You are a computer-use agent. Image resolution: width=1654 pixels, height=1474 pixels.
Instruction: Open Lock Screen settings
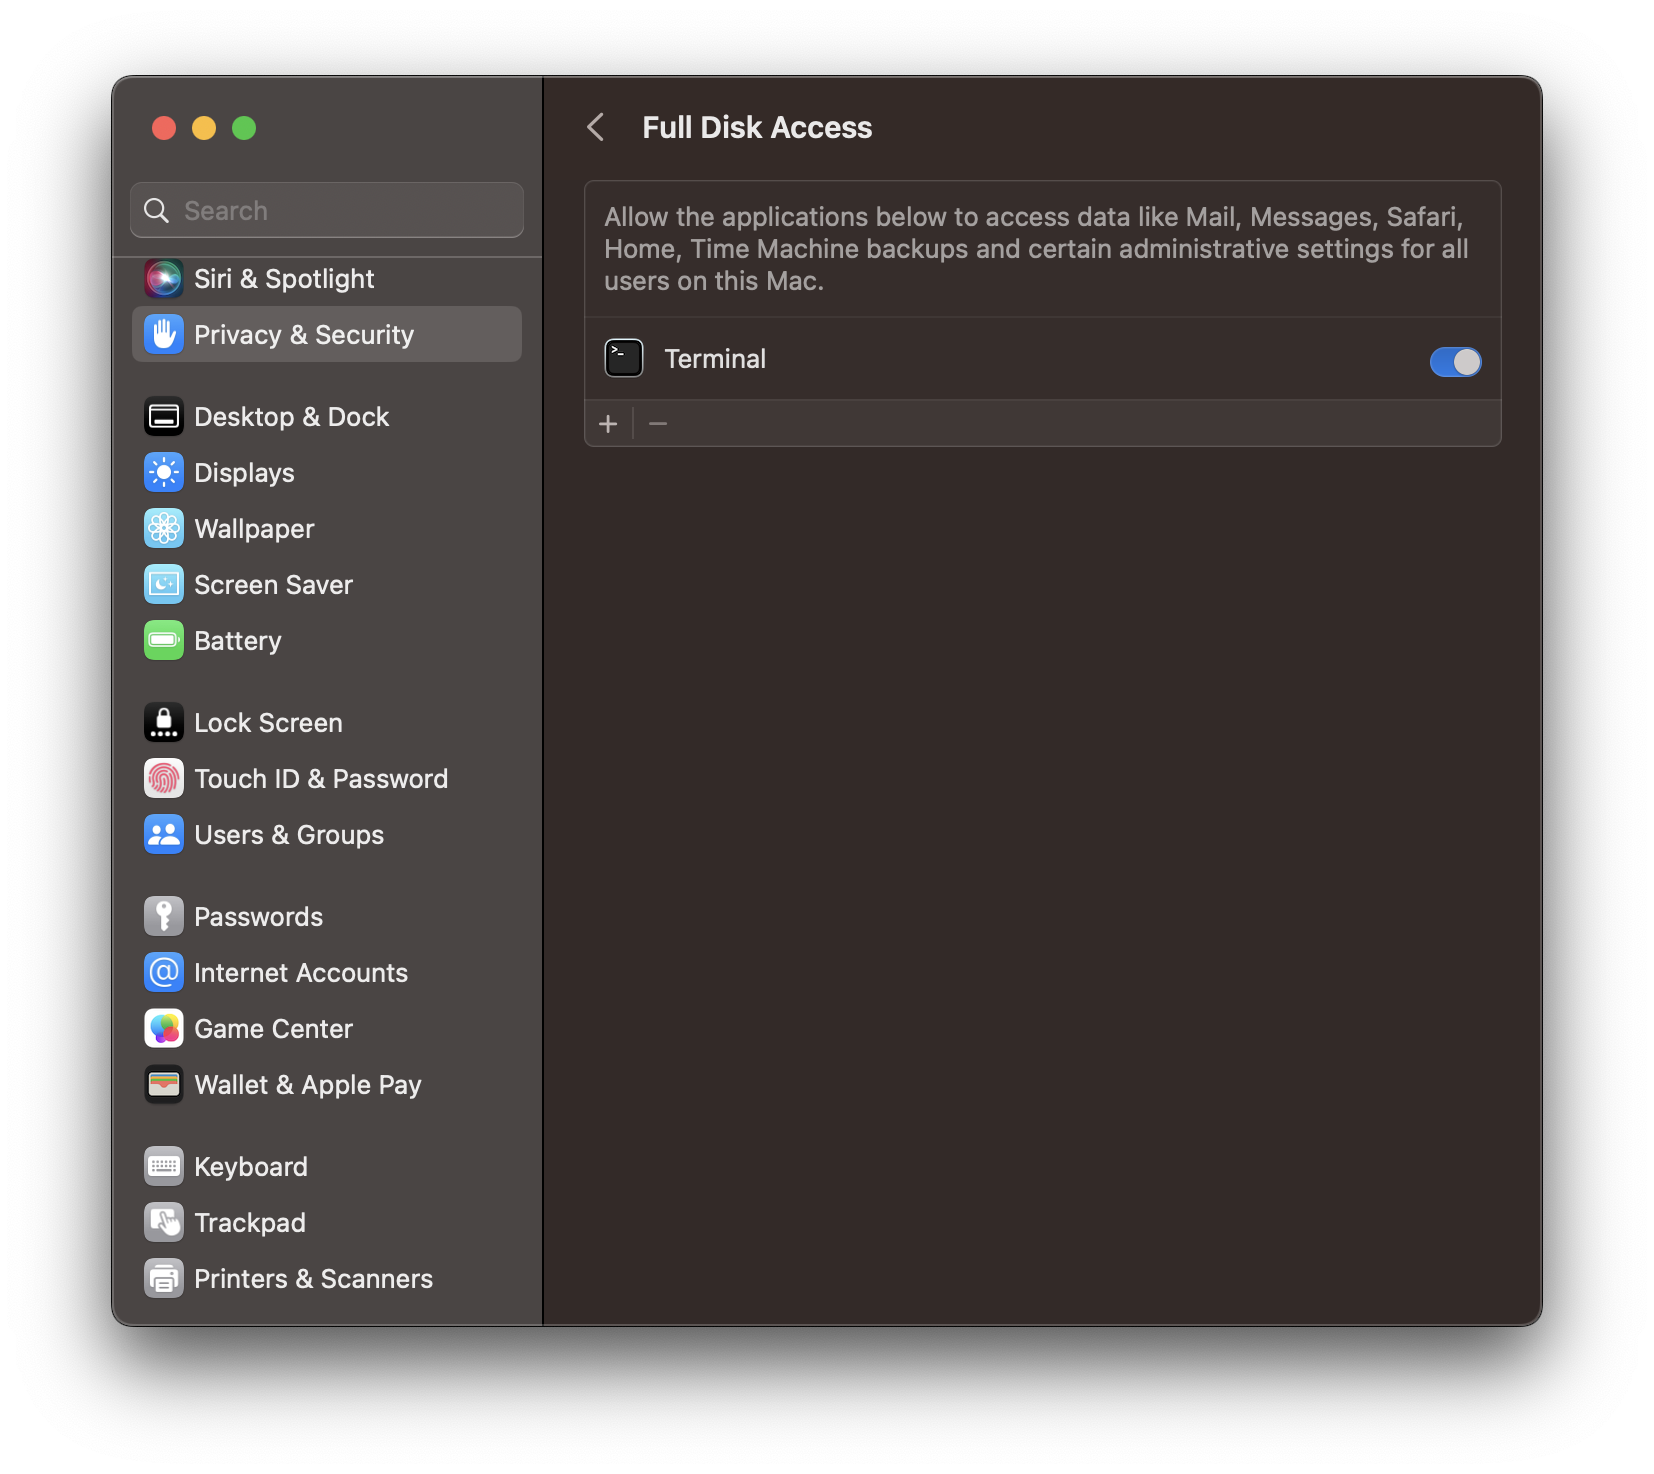pyautogui.click(x=268, y=722)
